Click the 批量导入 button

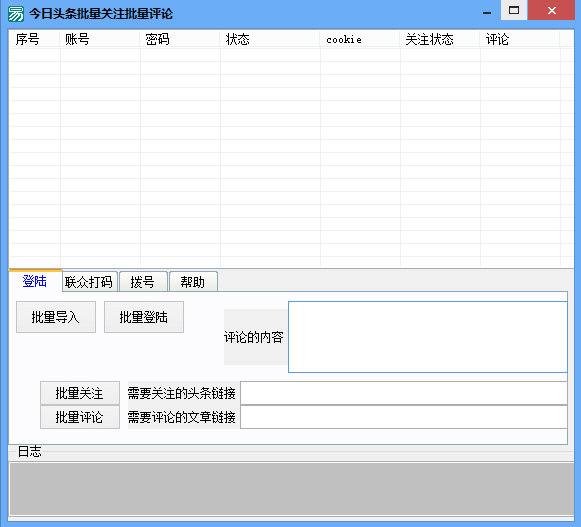56,317
